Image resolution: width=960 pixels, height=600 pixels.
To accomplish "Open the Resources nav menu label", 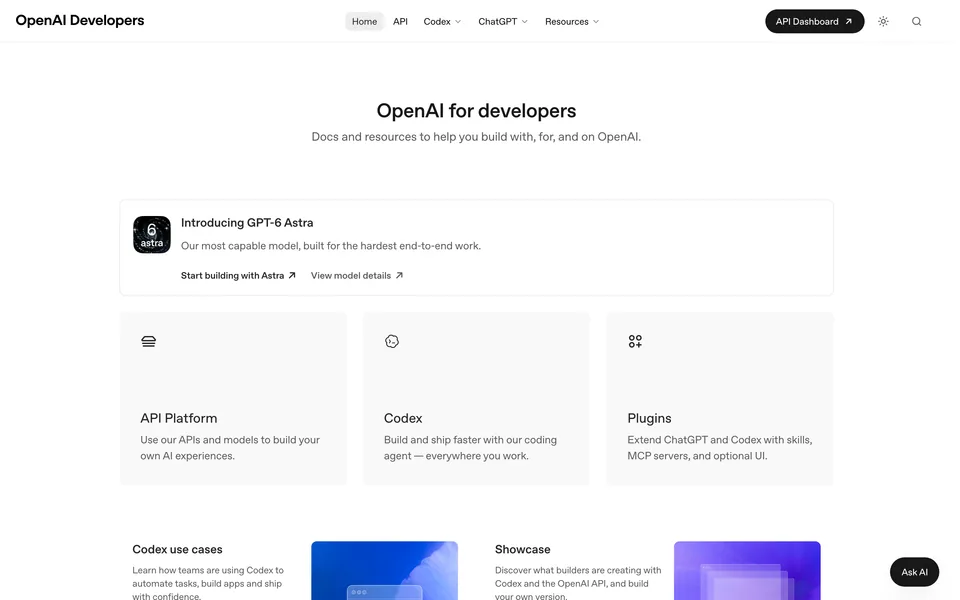I will pos(567,21).
